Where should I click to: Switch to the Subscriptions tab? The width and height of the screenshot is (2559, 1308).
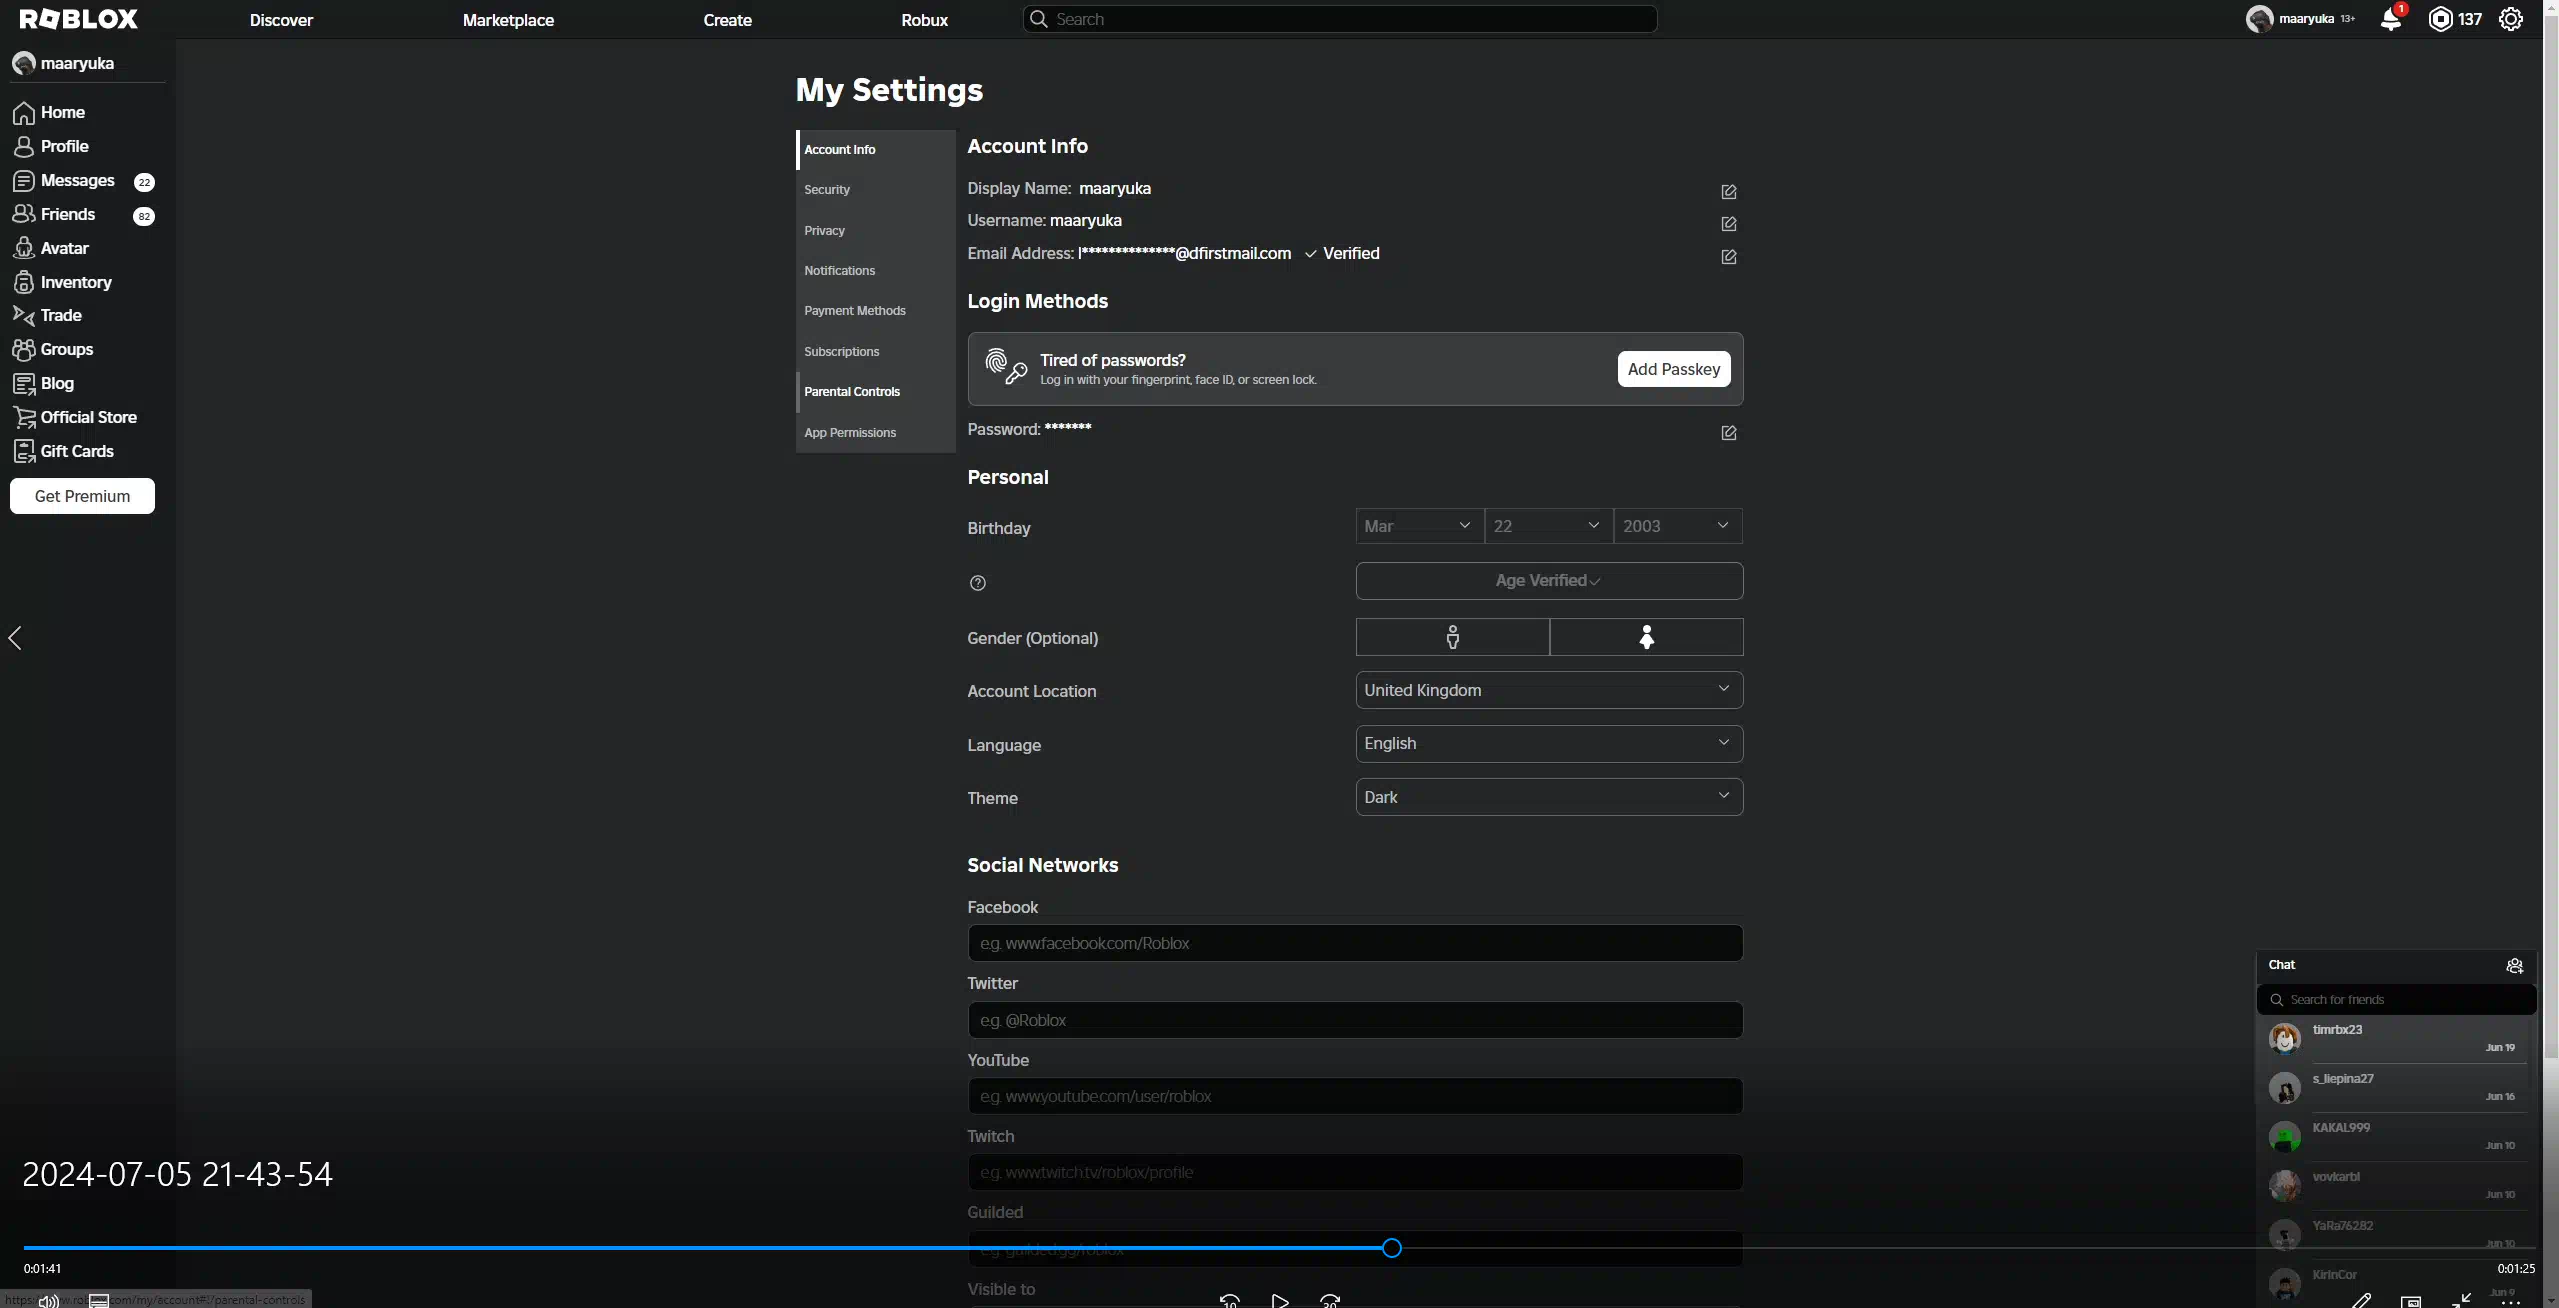pyautogui.click(x=876, y=352)
